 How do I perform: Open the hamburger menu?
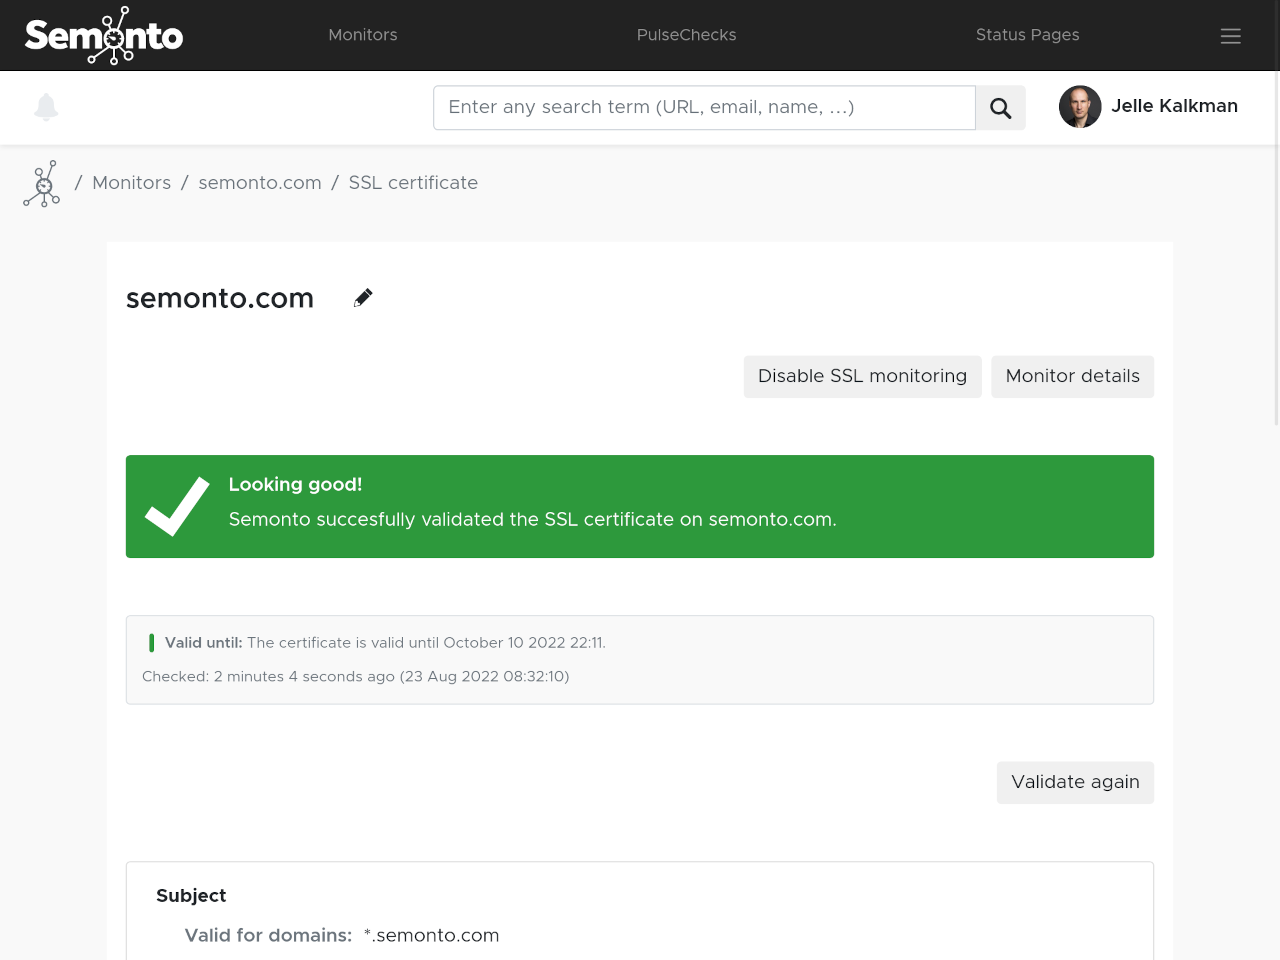tap(1230, 36)
